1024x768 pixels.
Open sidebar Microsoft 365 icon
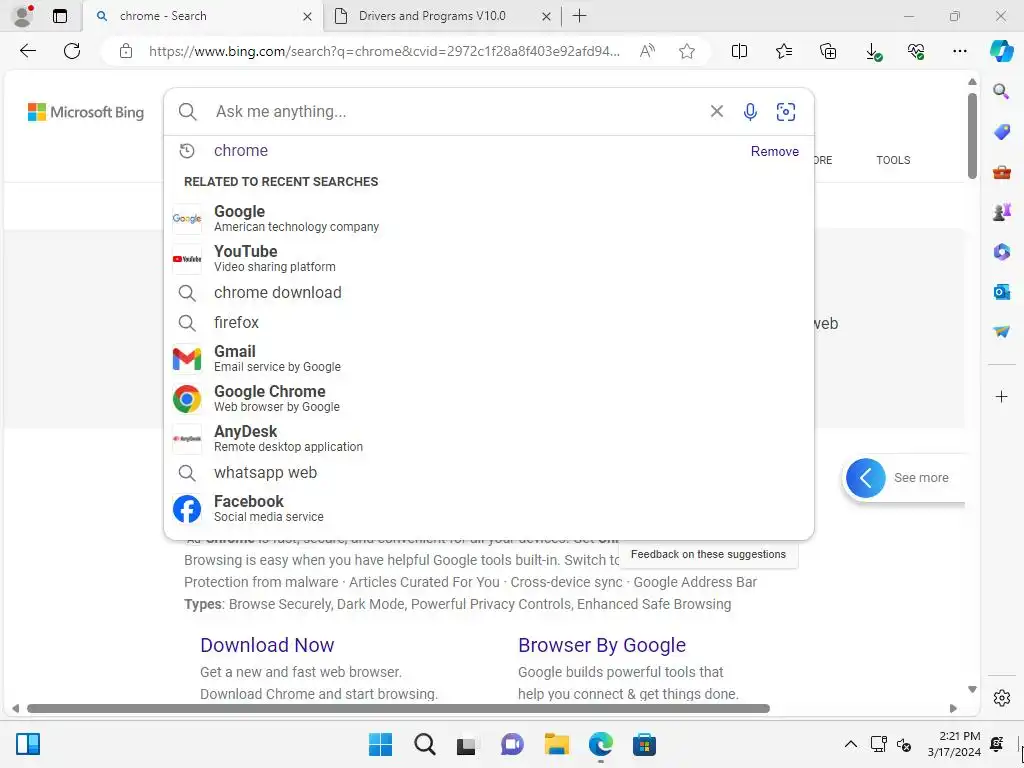(1001, 251)
